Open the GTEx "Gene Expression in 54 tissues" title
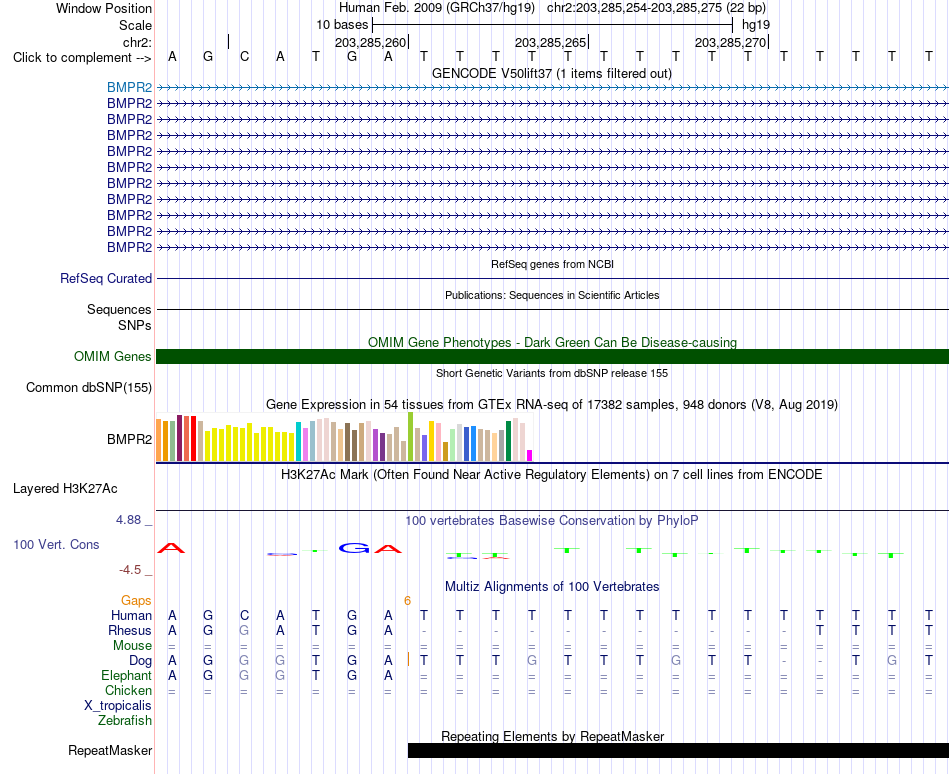The width and height of the screenshot is (950, 774). [x=552, y=405]
